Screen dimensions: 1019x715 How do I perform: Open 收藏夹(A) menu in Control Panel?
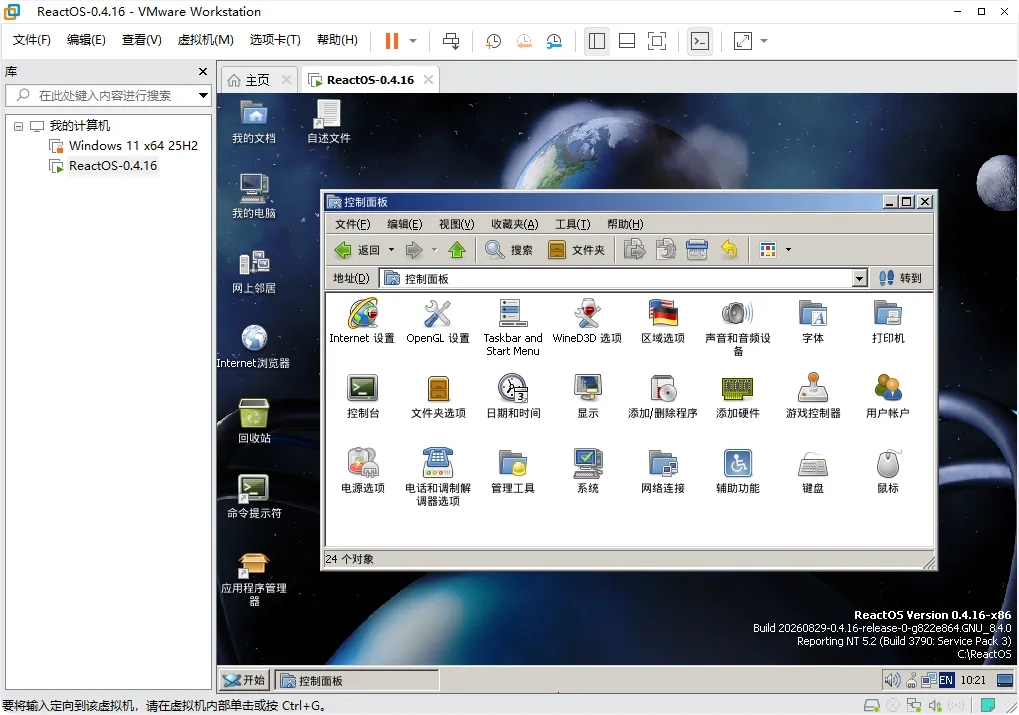pos(515,224)
